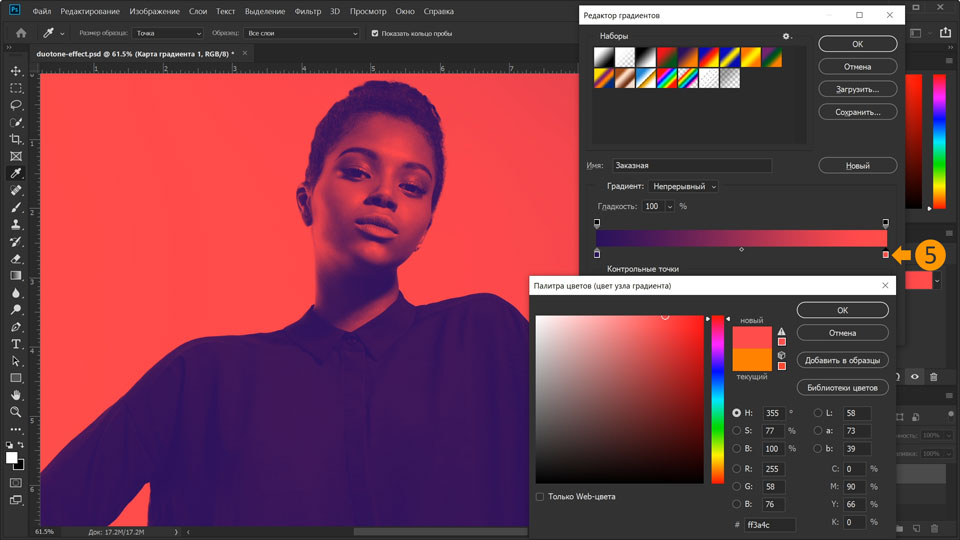This screenshot has width=960, height=540.
Task: Click 'Отмена' in color picker dialog
Action: coord(842,333)
